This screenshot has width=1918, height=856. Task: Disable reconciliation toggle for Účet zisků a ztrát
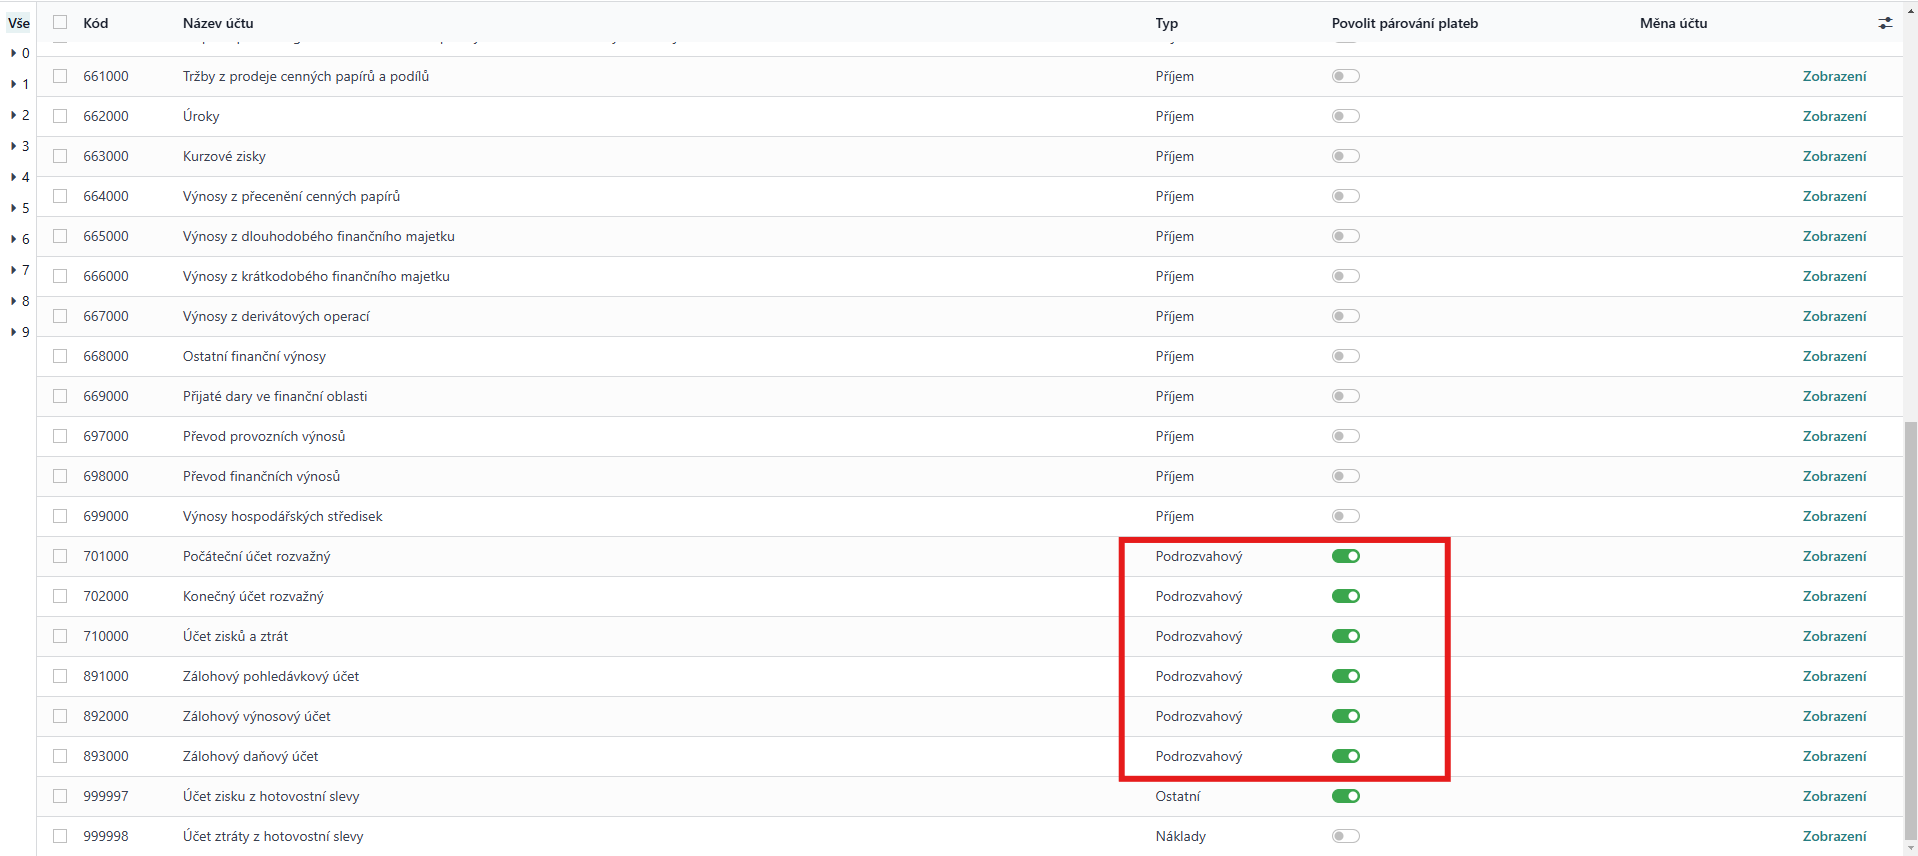pos(1345,636)
